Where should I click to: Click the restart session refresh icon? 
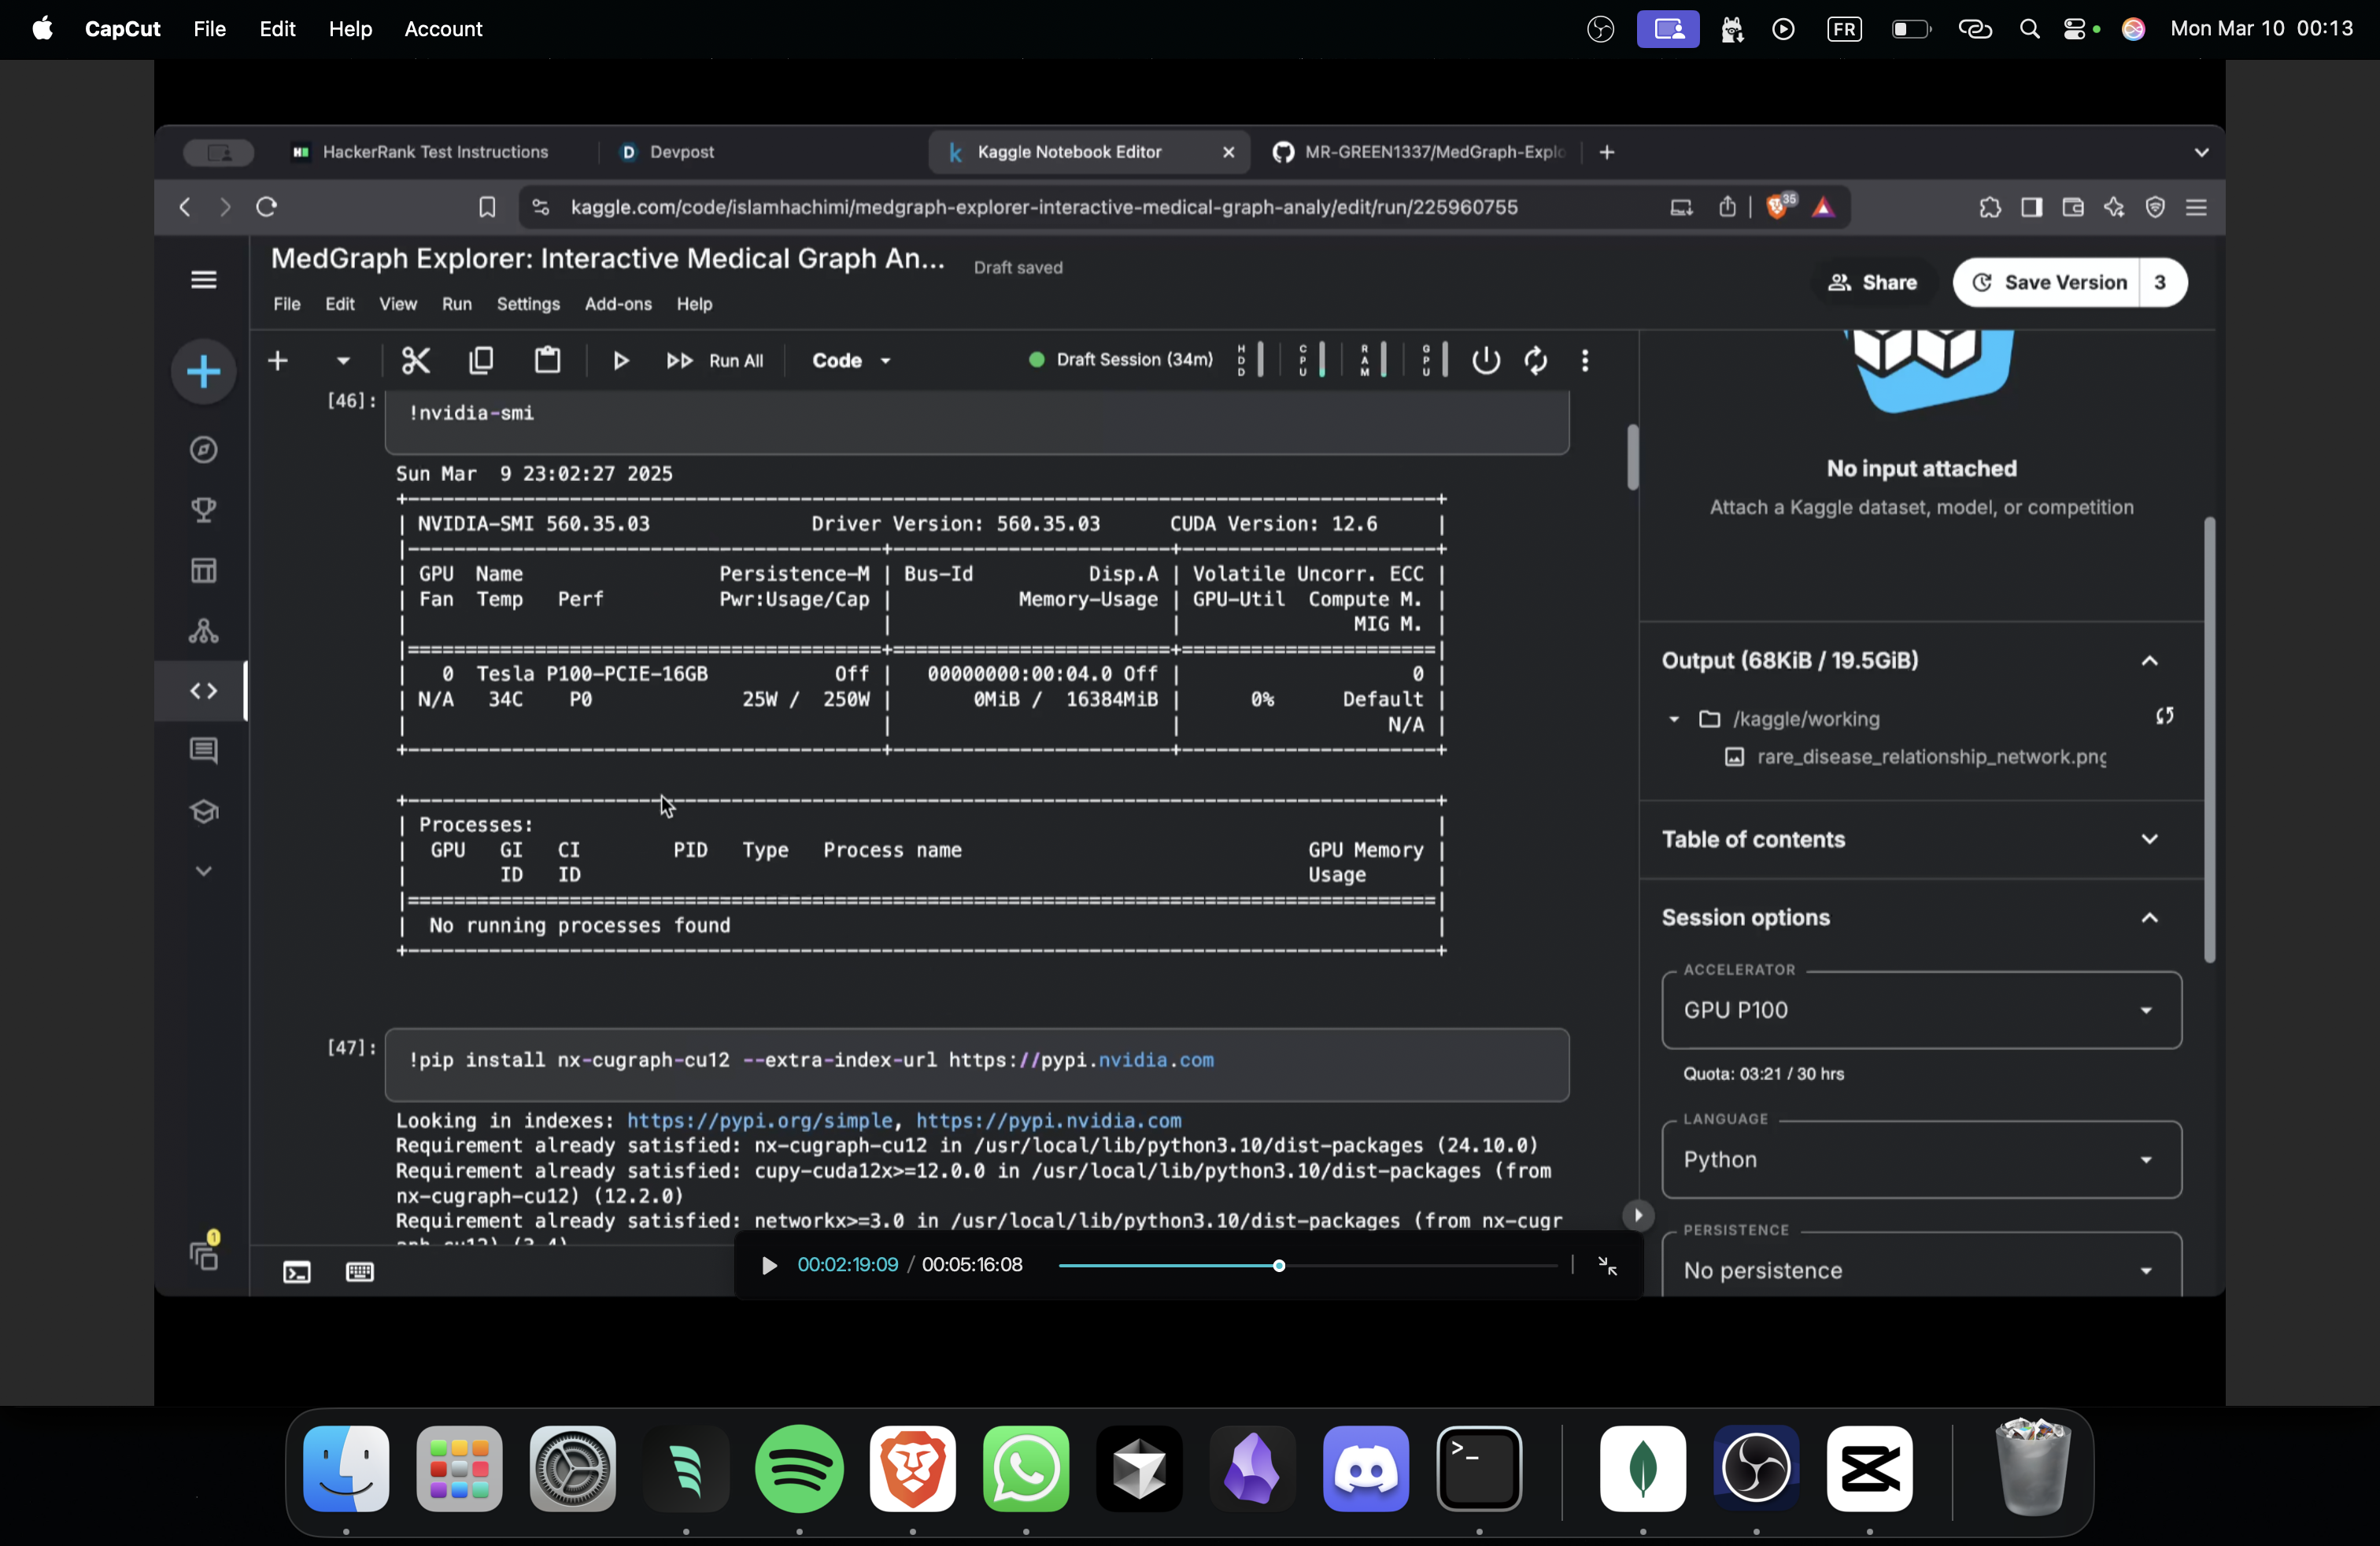(x=1535, y=360)
